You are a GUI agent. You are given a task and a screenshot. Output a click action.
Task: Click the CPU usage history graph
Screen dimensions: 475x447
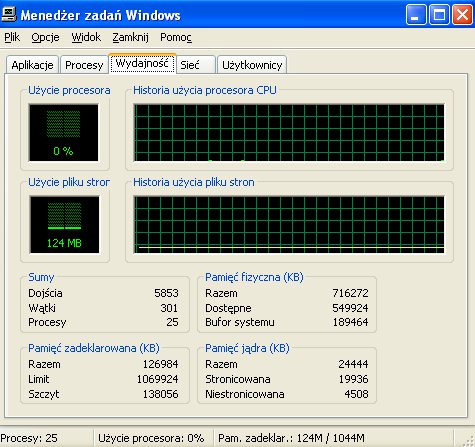click(289, 132)
